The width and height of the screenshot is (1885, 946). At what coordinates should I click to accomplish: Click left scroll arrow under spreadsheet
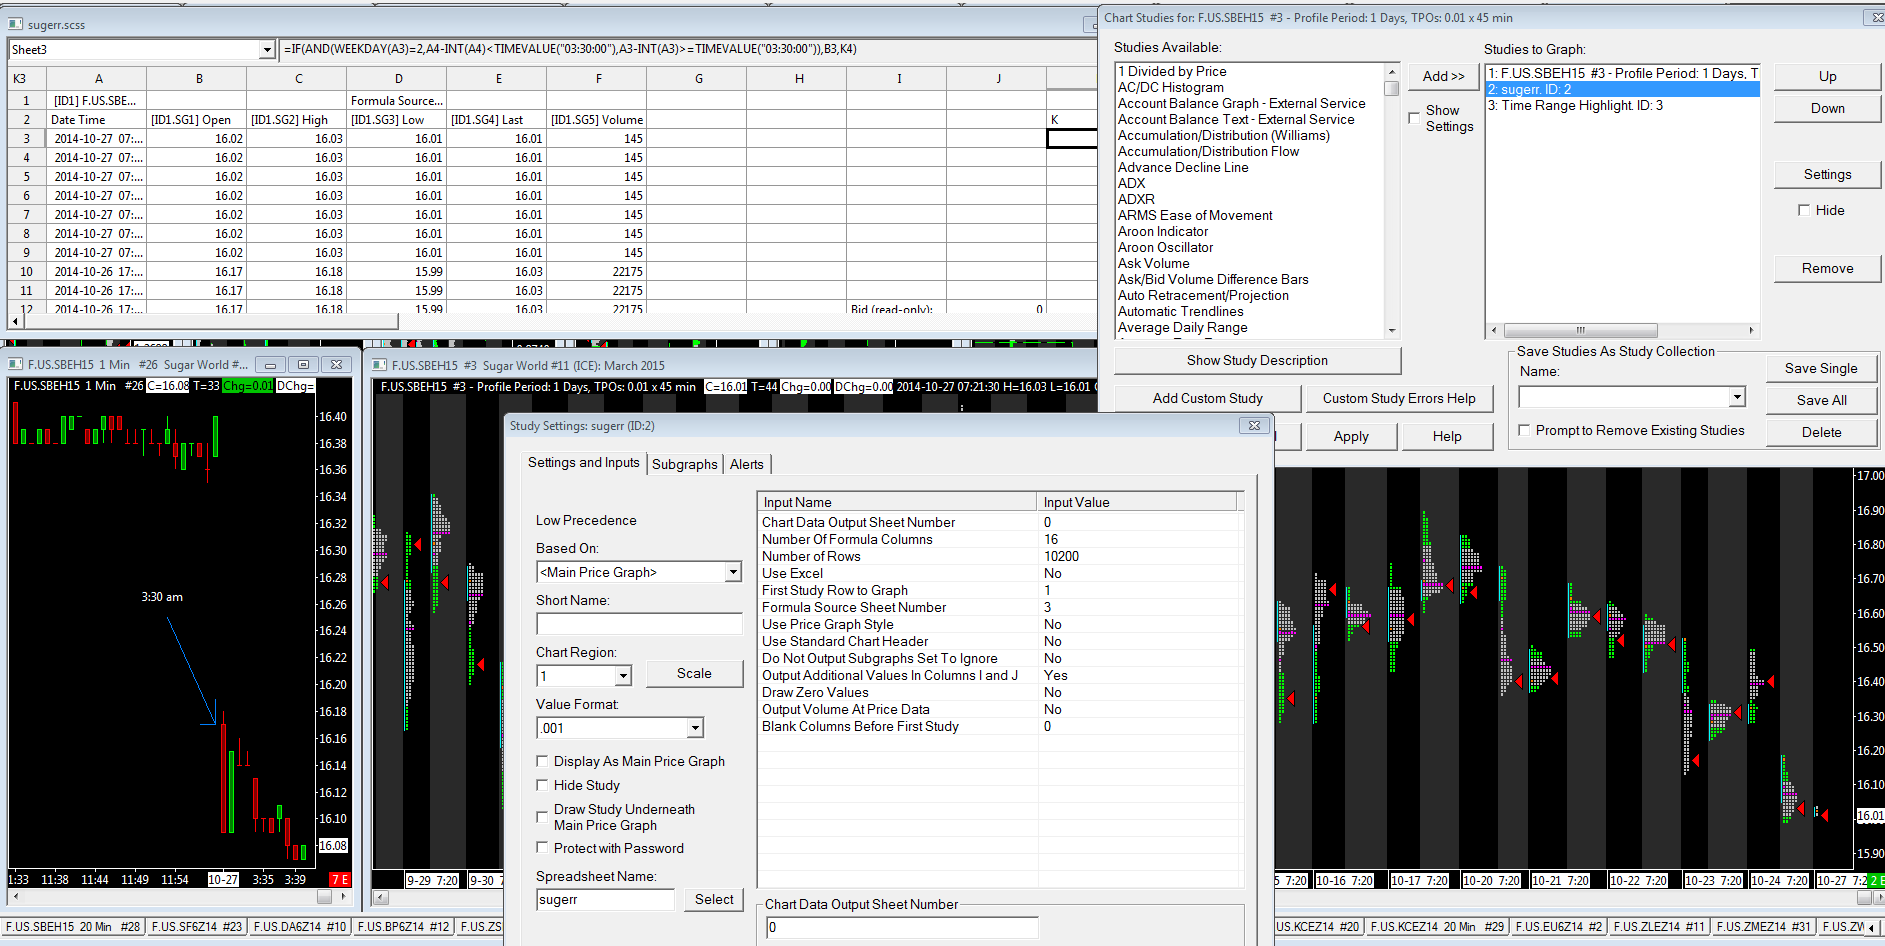[x=15, y=321]
